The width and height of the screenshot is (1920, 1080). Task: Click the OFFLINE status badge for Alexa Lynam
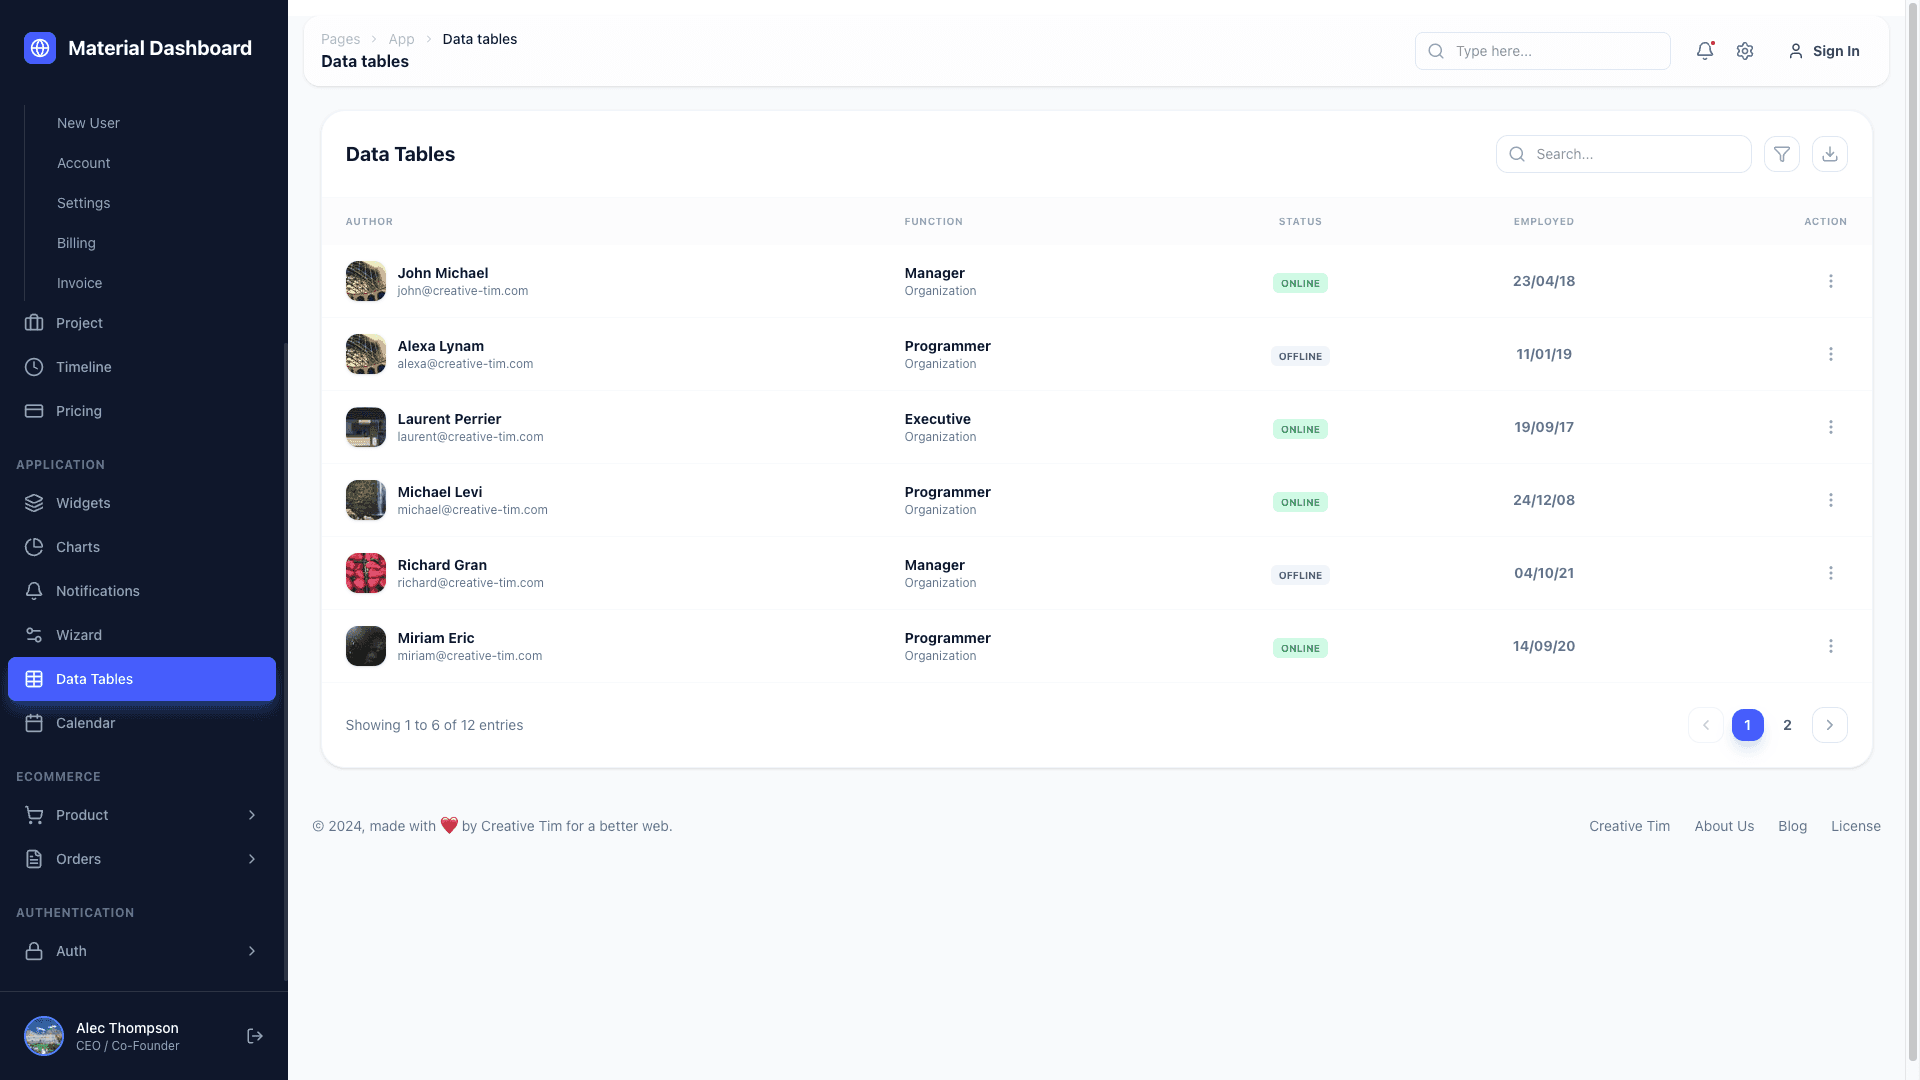coord(1300,355)
